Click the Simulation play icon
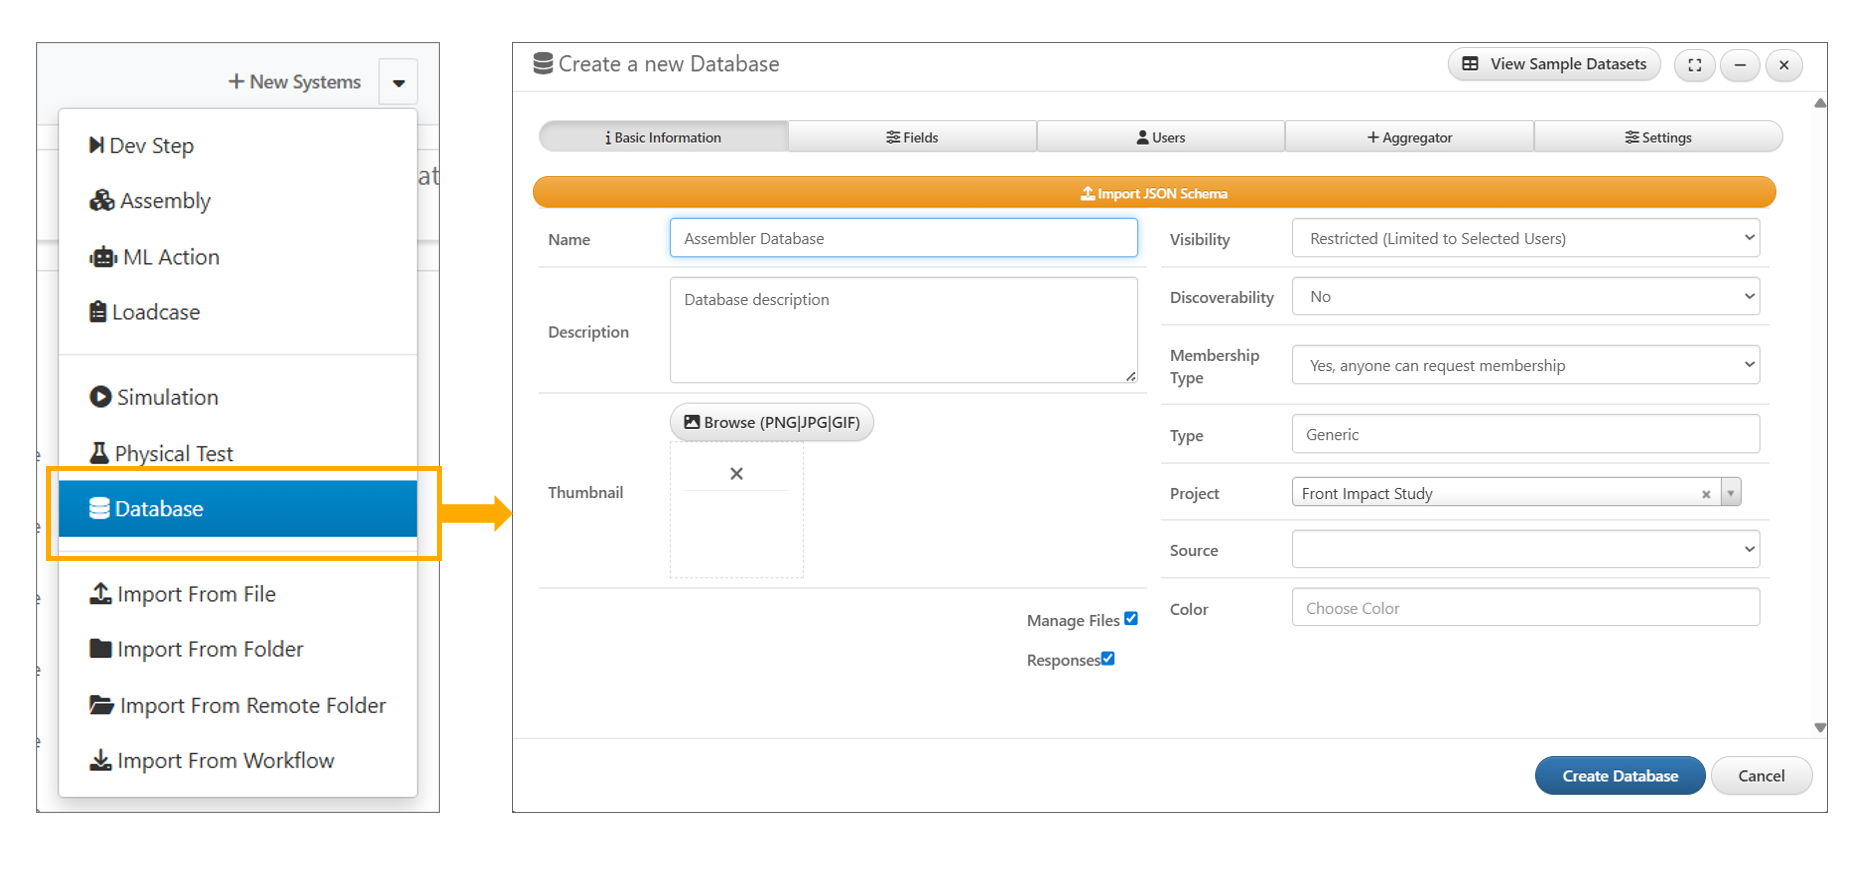This screenshot has height=879, width=1870. [100, 397]
